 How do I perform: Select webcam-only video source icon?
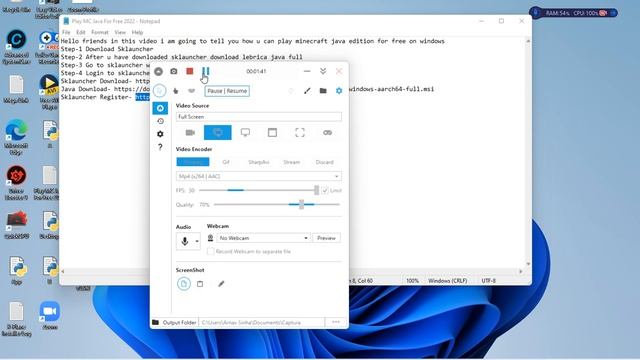[190, 133]
